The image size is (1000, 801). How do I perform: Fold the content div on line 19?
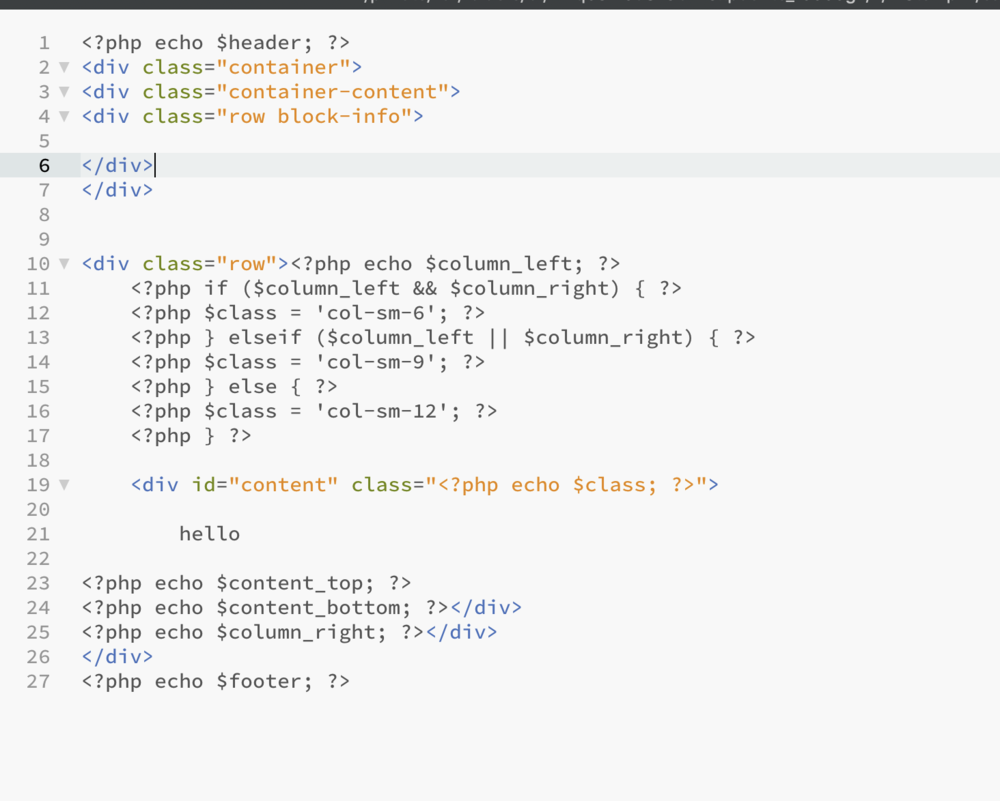[64, 485]
